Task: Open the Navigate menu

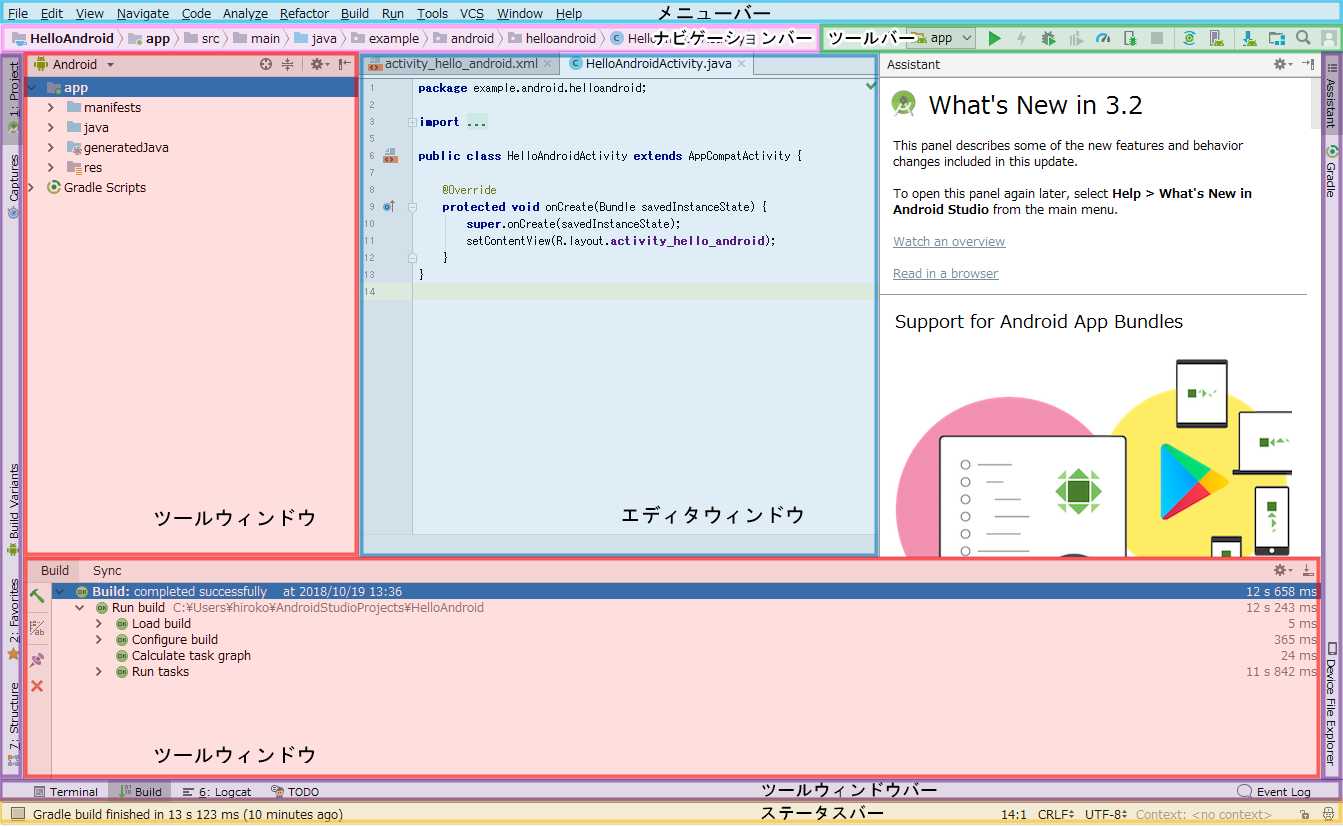Action: point(143,13)
